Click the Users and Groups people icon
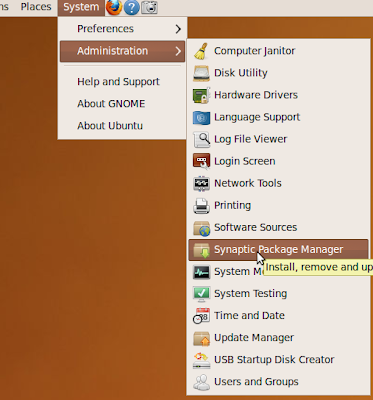Screen dimensions: 373x400 click(201, 382)
